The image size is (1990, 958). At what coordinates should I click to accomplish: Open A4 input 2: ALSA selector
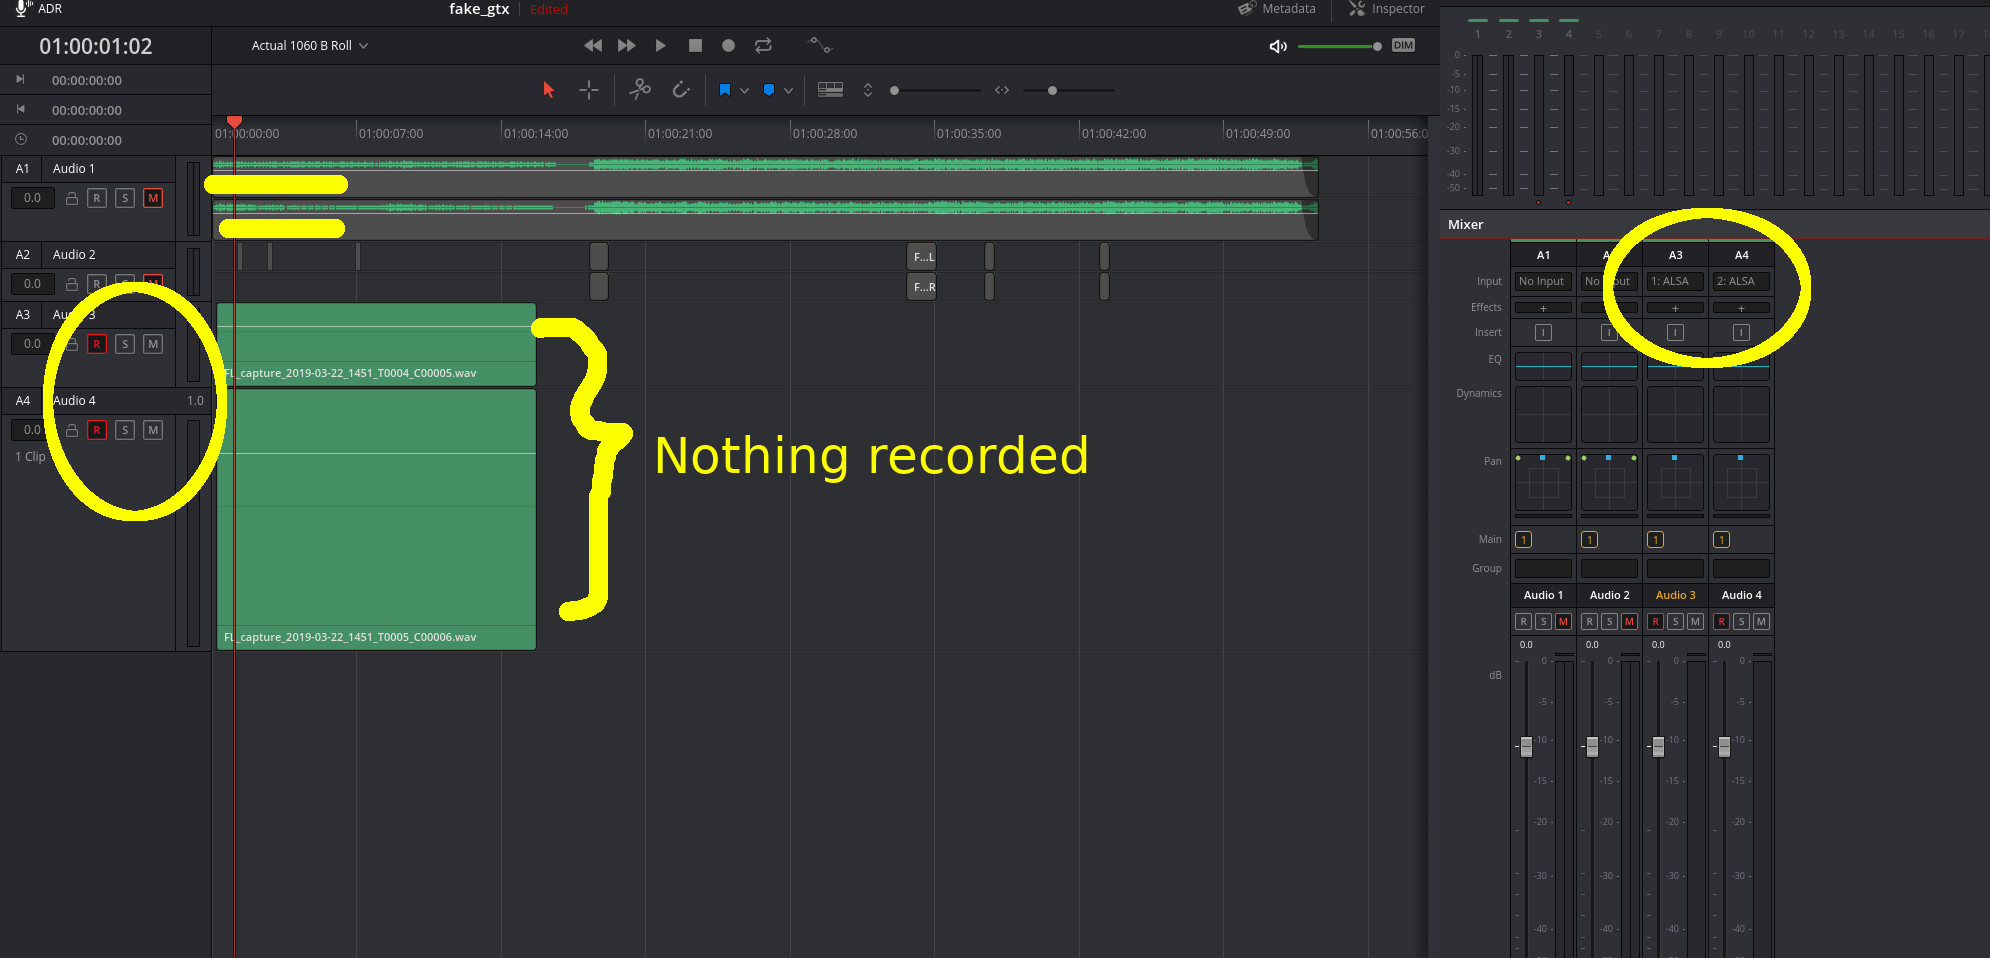click(1741, 282)
